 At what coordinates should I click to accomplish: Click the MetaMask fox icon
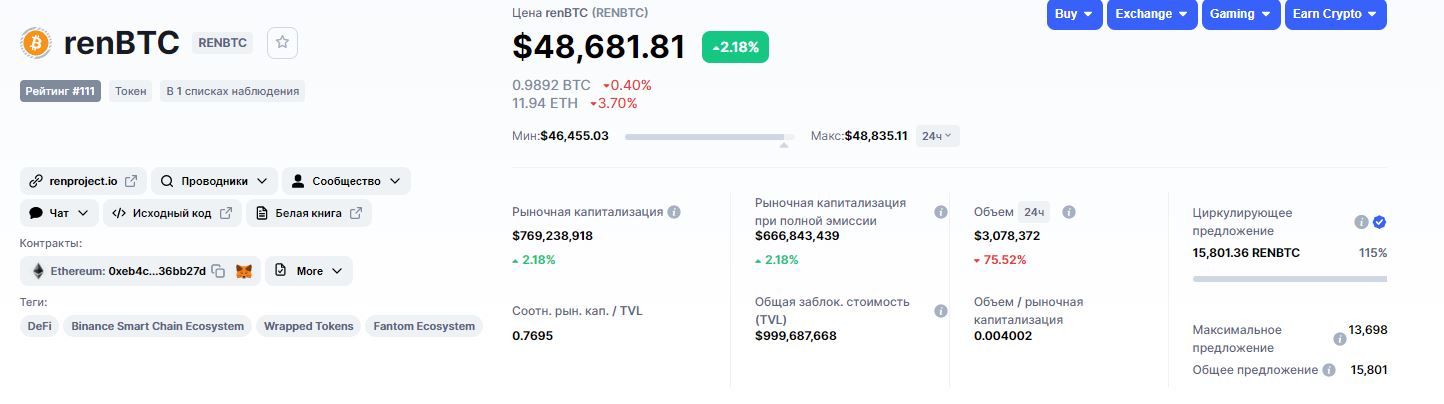pyautogui.click(x=243, y=271)
